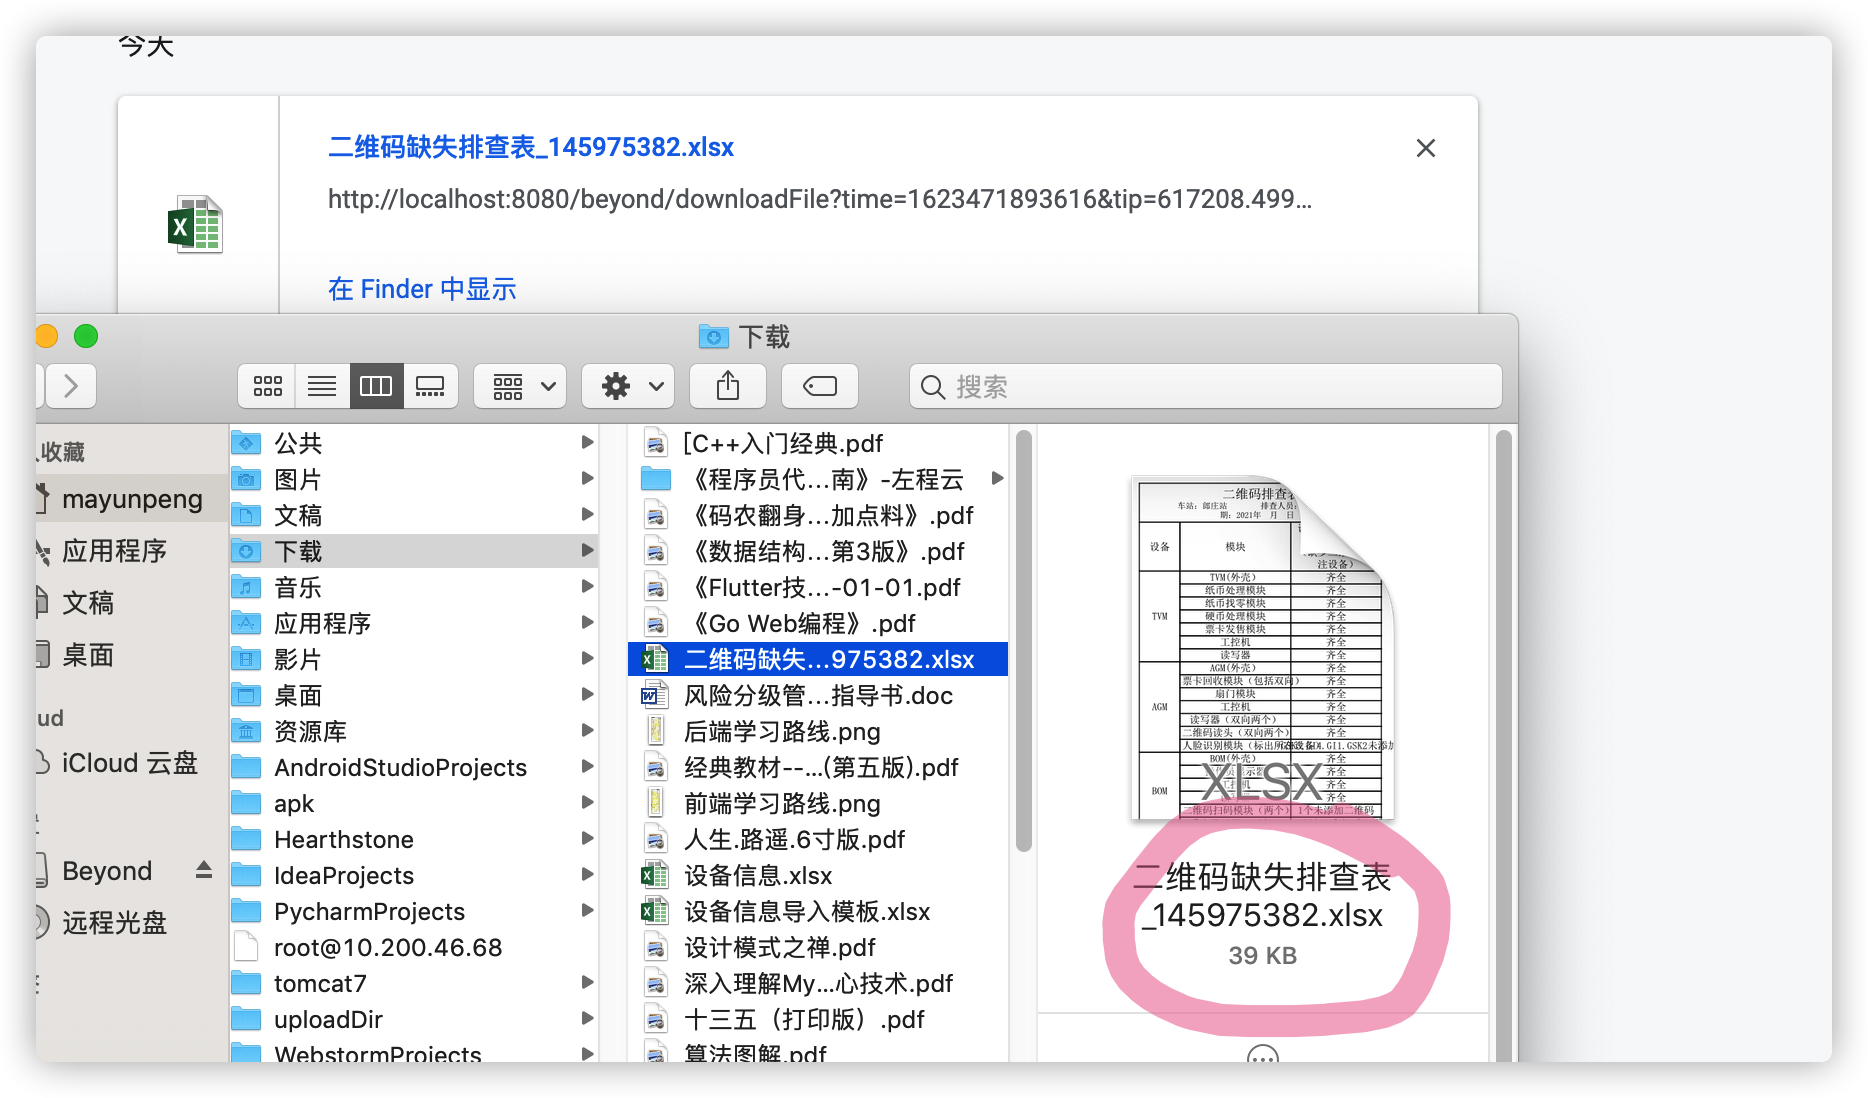Image resolution: width=1868 pixels, height=1098 pixels.
Task: Open the group-by arrangement dropdown
Action: click(x=520, y=387)
